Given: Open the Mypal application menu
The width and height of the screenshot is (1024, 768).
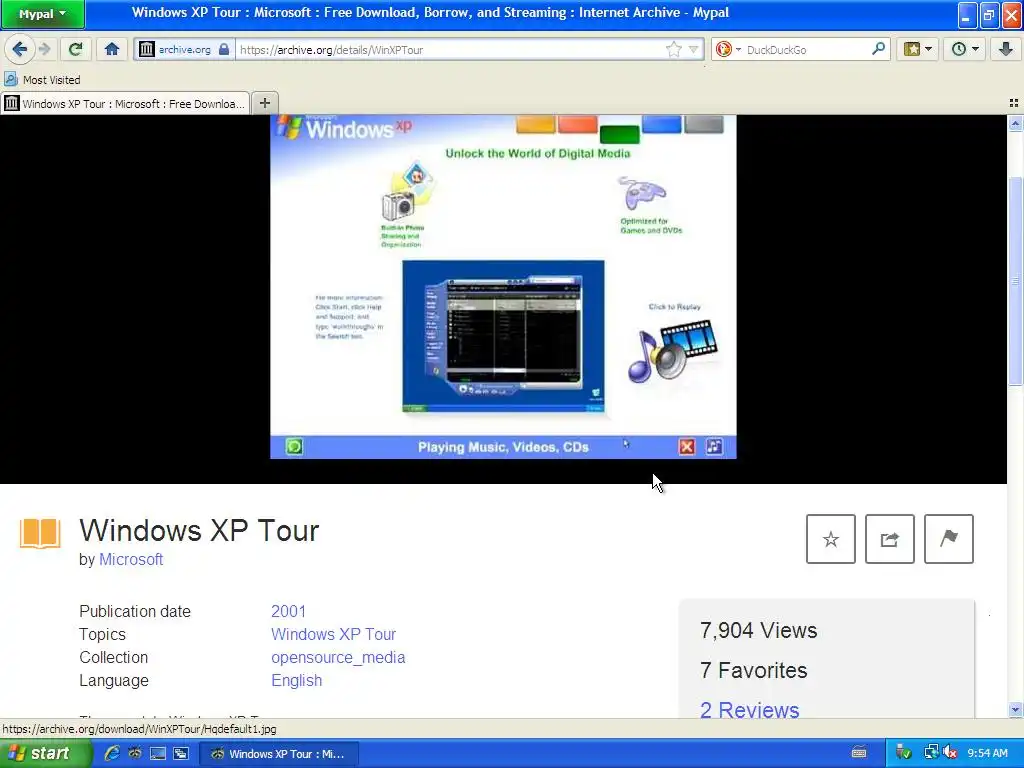Looking at the screenshot, I should click(x=42, y=14).
